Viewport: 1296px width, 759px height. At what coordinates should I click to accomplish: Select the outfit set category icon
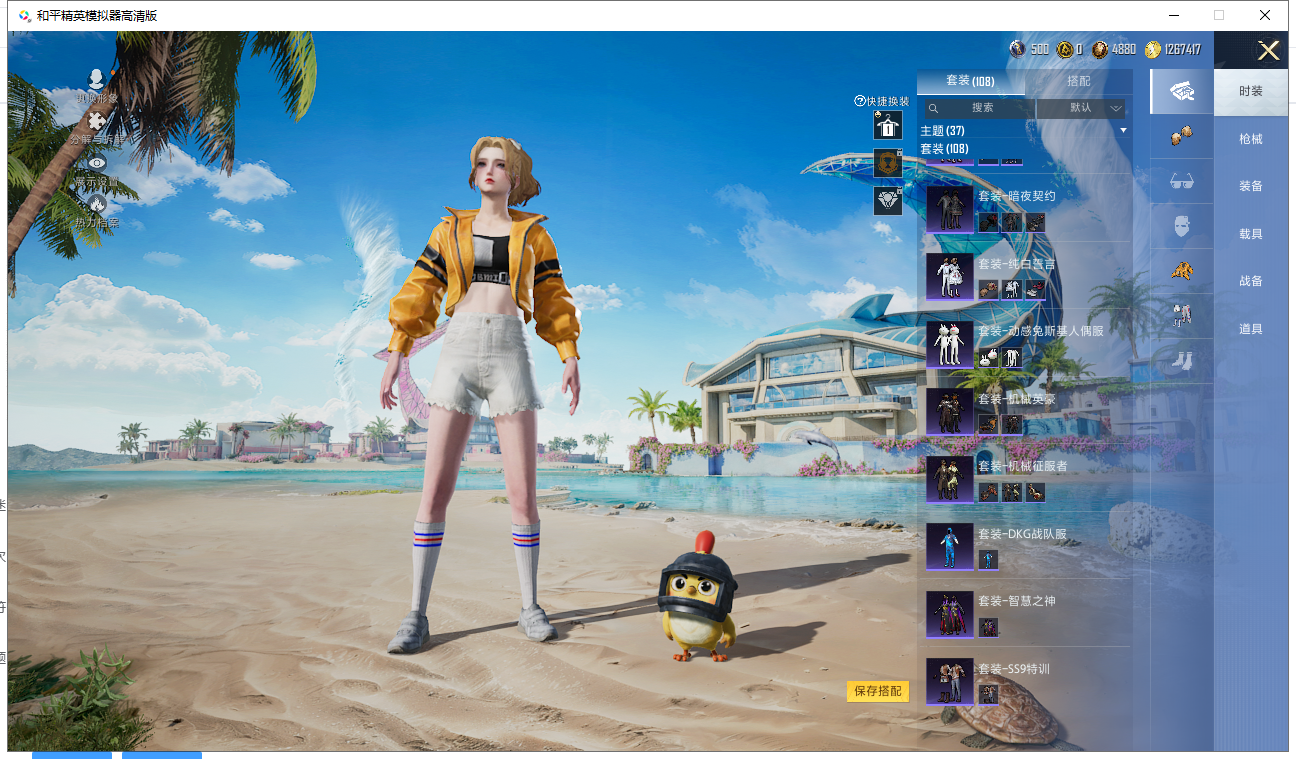[x=1182, y=91]
